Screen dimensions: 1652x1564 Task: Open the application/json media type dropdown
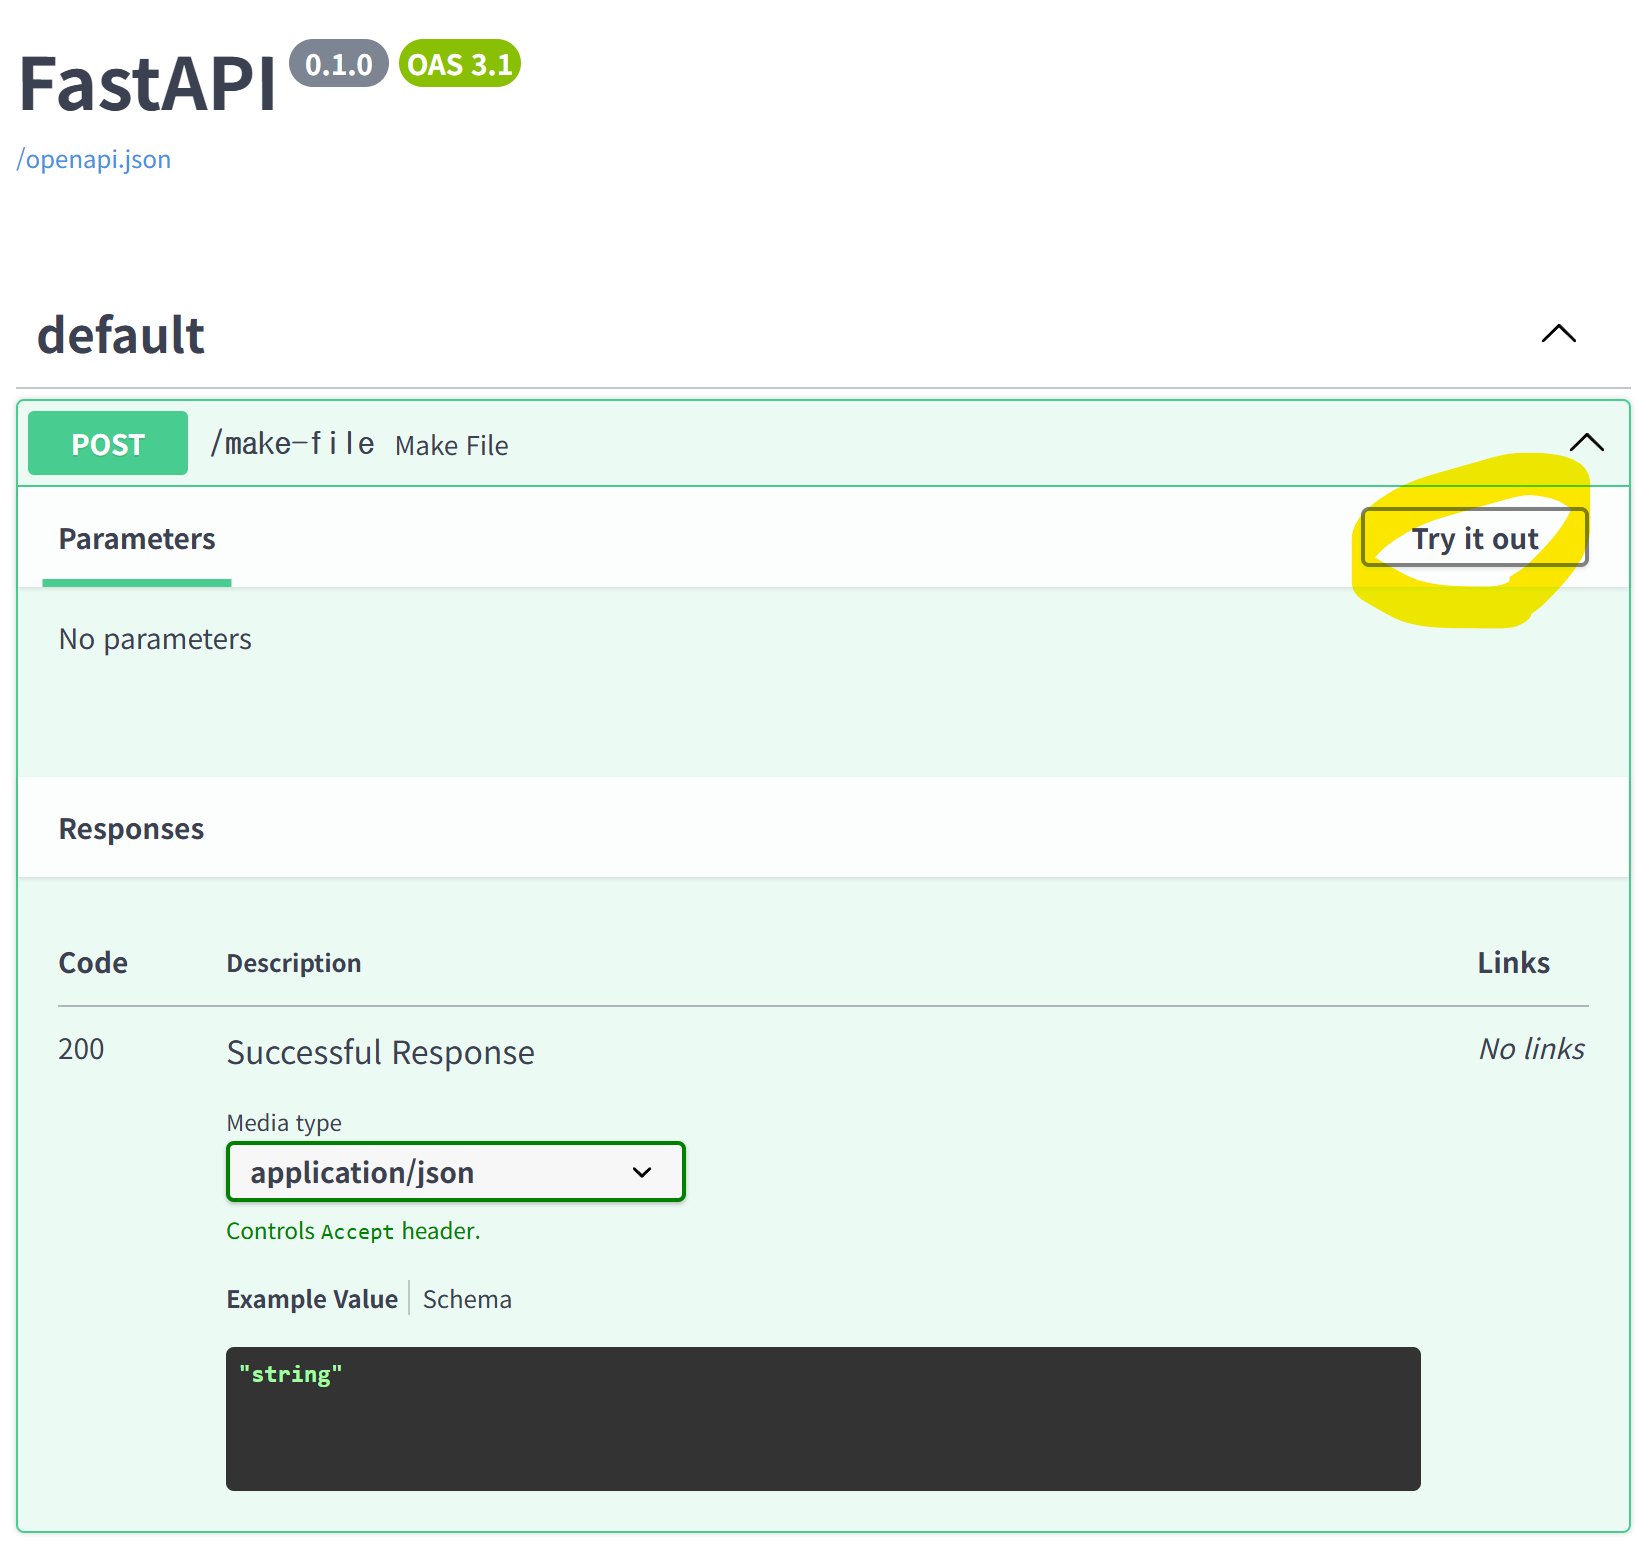click(x=455, y=1171)
